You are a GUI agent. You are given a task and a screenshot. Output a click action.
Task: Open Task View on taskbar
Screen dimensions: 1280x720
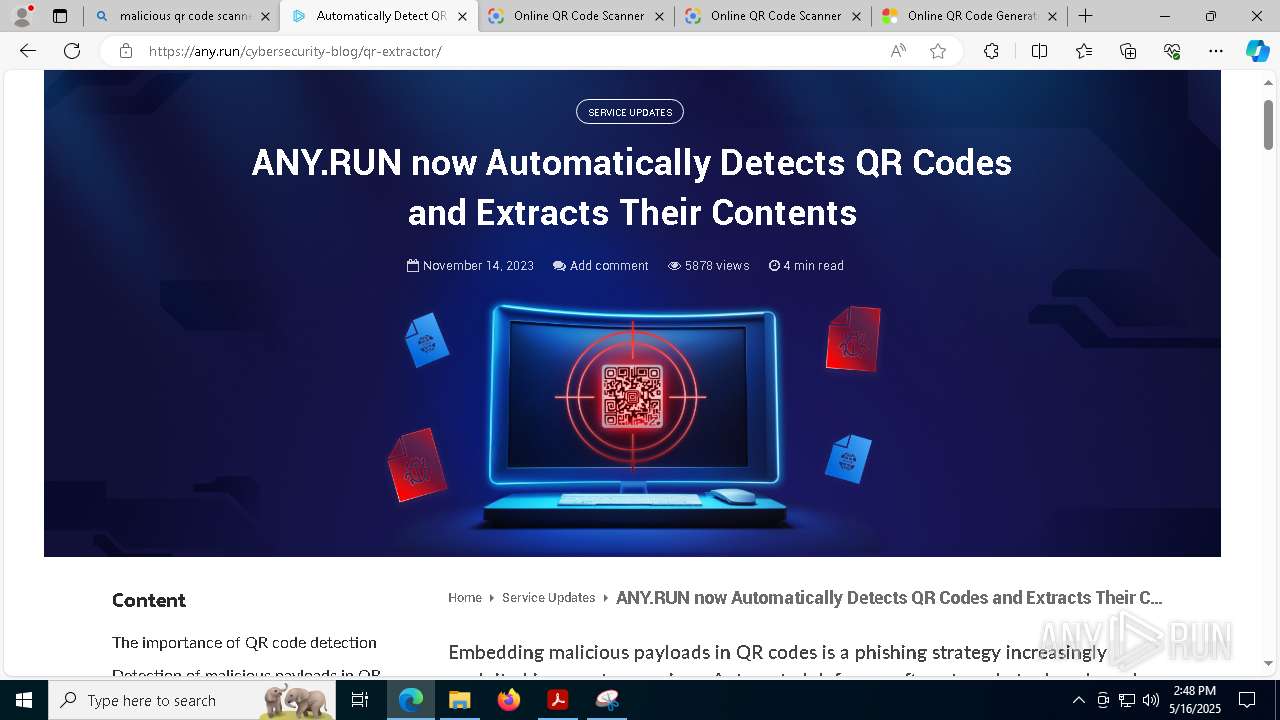point(360,700)
